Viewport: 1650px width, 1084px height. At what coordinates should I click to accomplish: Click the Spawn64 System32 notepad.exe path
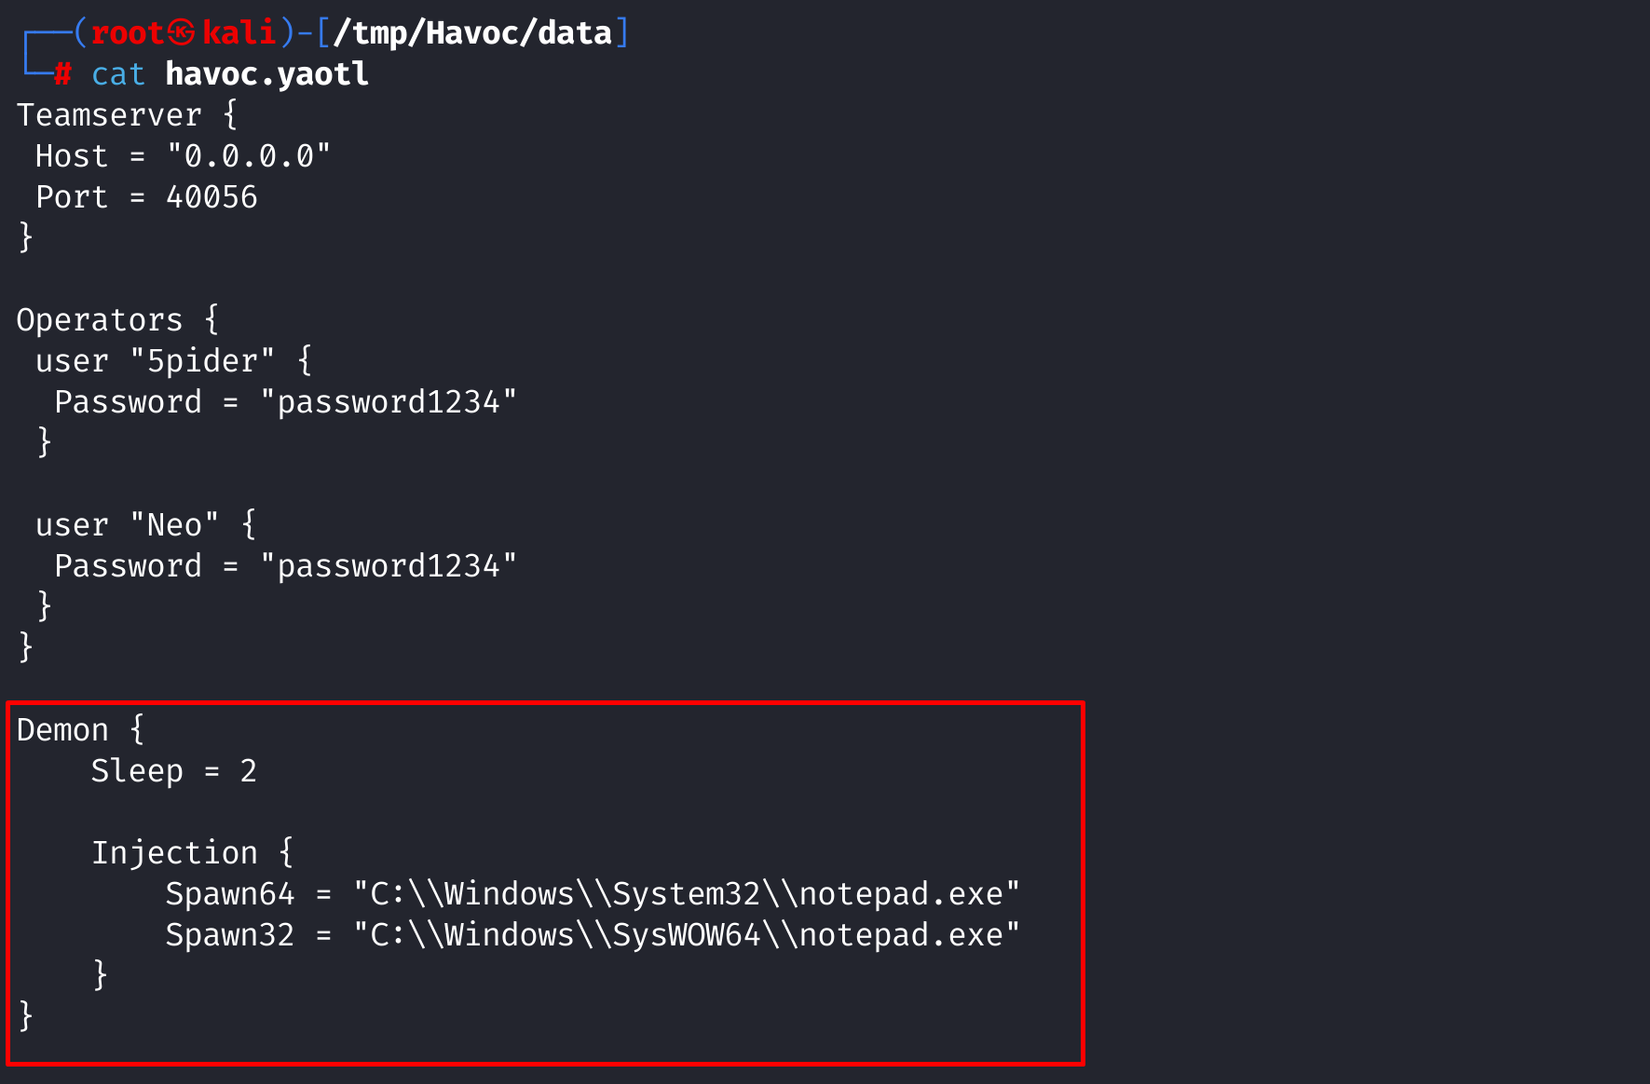coord(687,894)
